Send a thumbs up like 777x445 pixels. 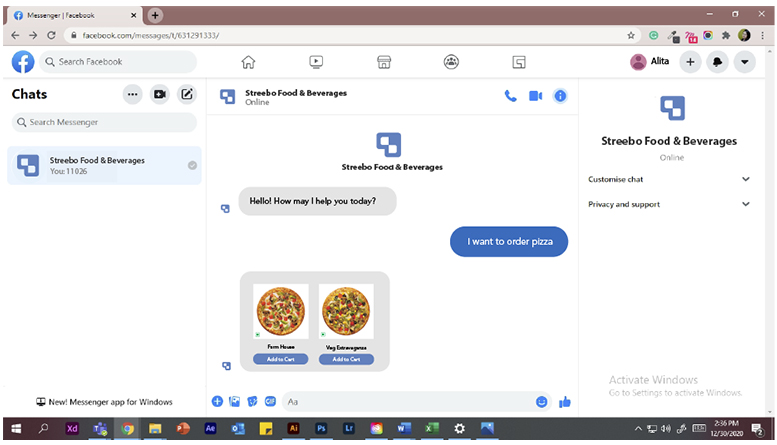pos(564,402)
